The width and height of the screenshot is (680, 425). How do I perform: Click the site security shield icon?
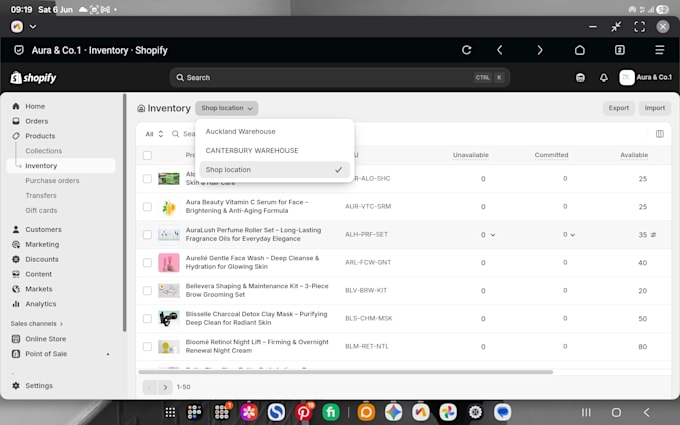click(19, 50)
